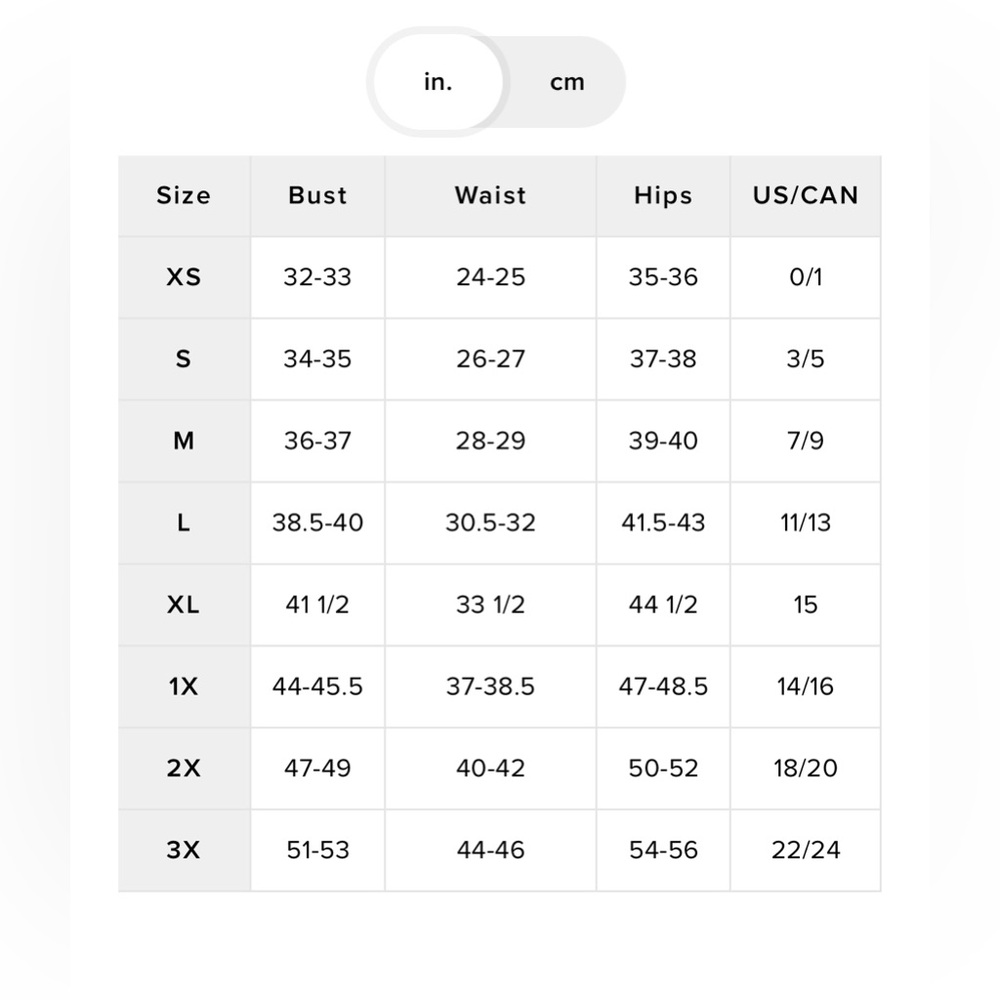
Task: Switch units to cm
Action: click(567, 82)
